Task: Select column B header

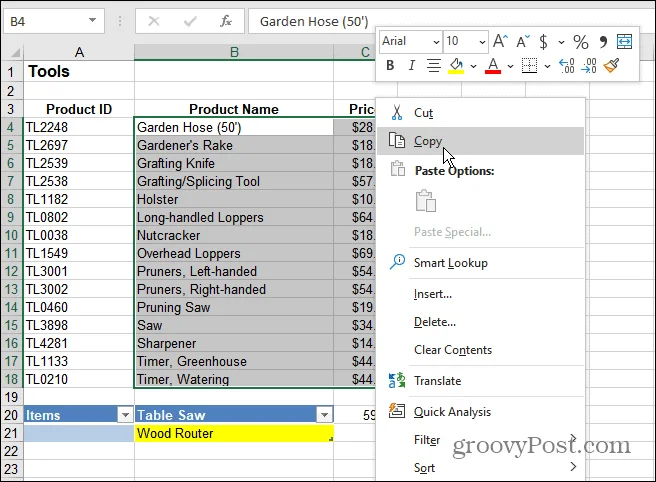Action: [234, 52]
